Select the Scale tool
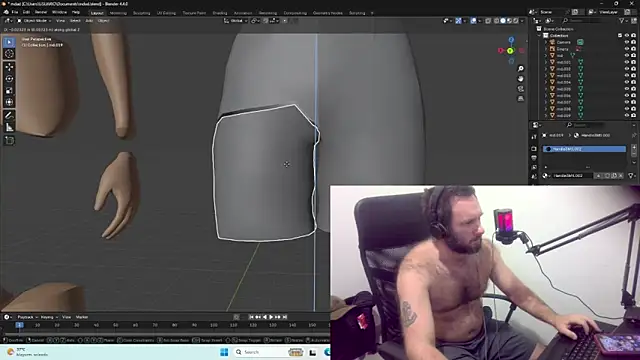This screenshot has width=640, height=360. (x=9, y=91)
